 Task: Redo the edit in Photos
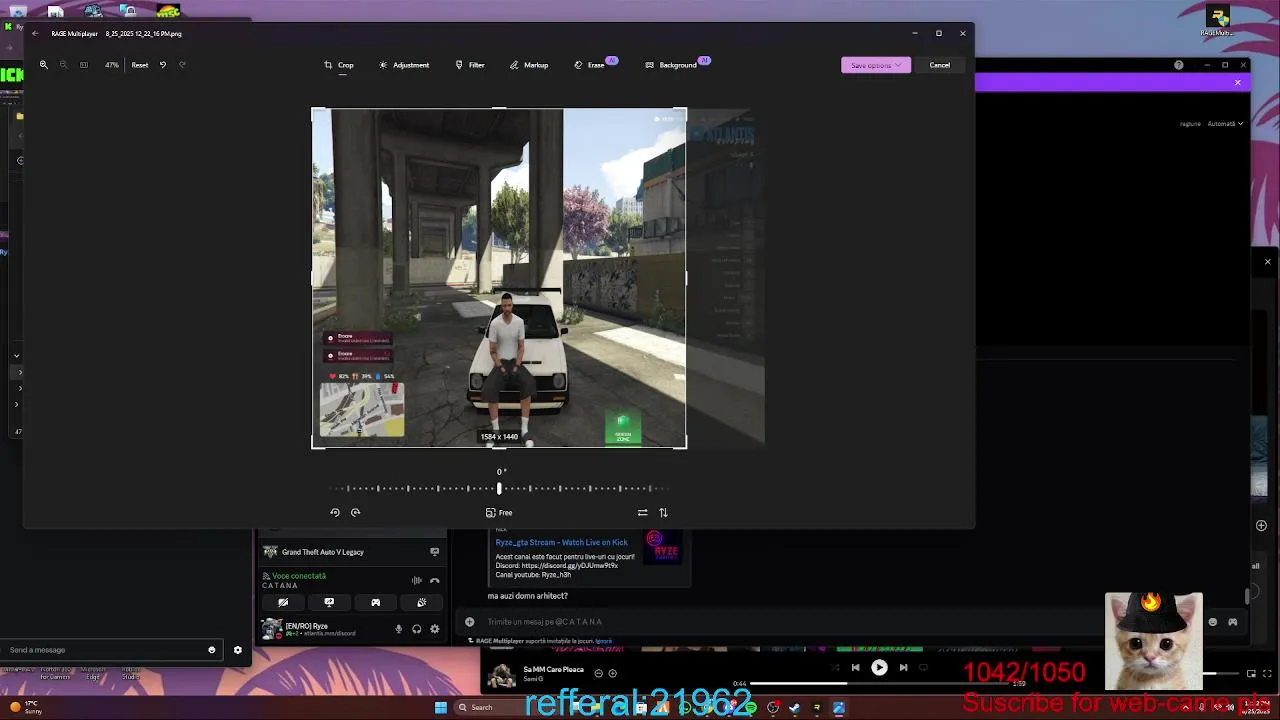(182, 65)
